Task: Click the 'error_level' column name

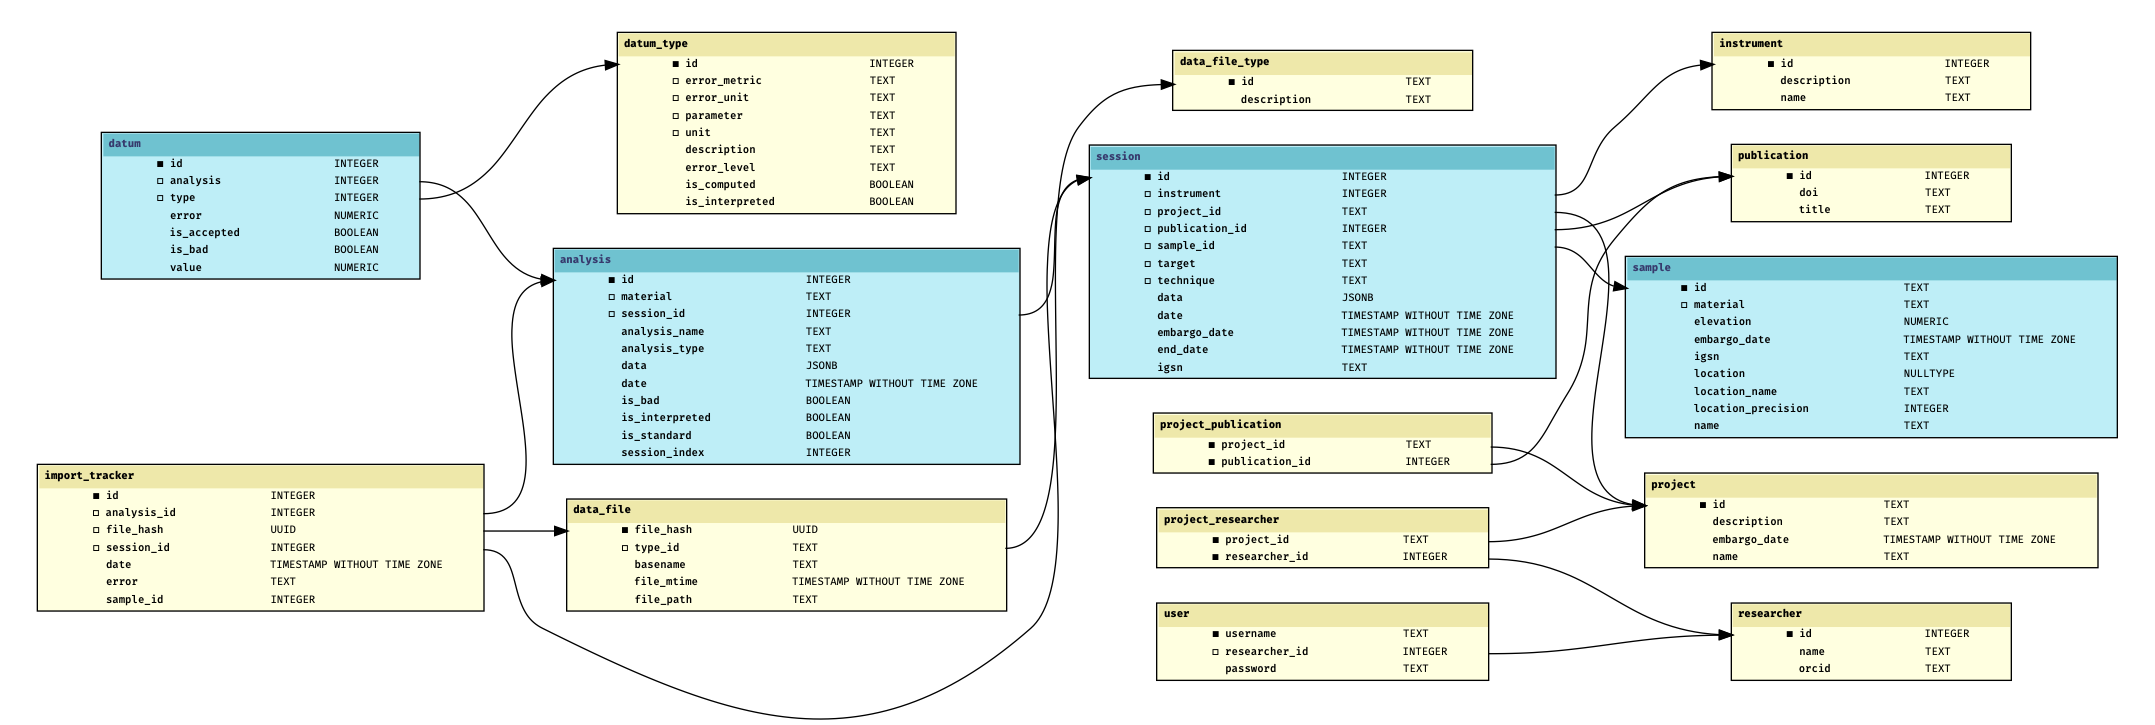Action: (x=720, y=168)
